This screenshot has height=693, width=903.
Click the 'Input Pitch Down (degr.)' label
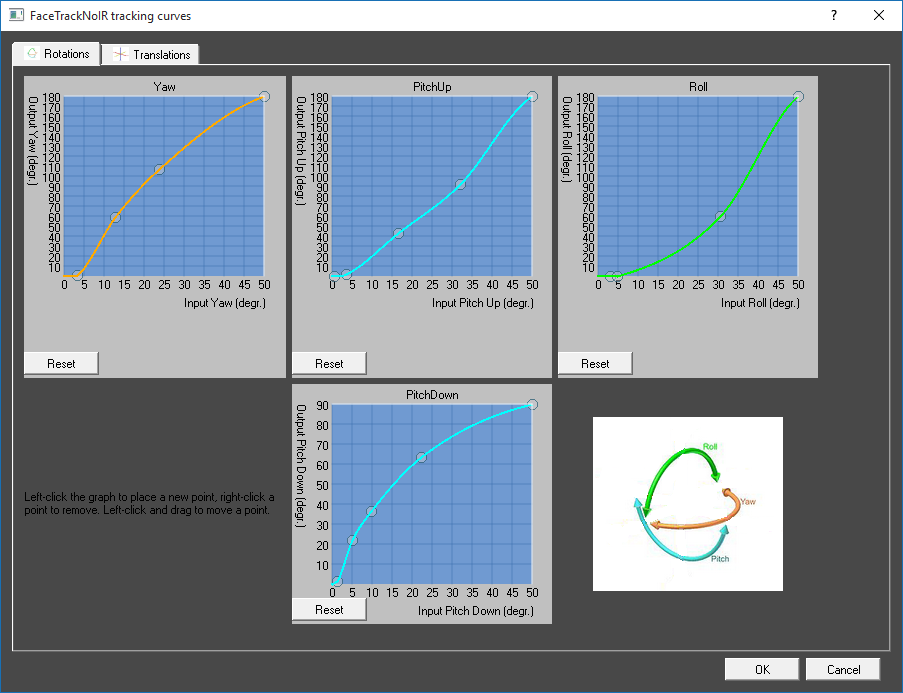476,611
